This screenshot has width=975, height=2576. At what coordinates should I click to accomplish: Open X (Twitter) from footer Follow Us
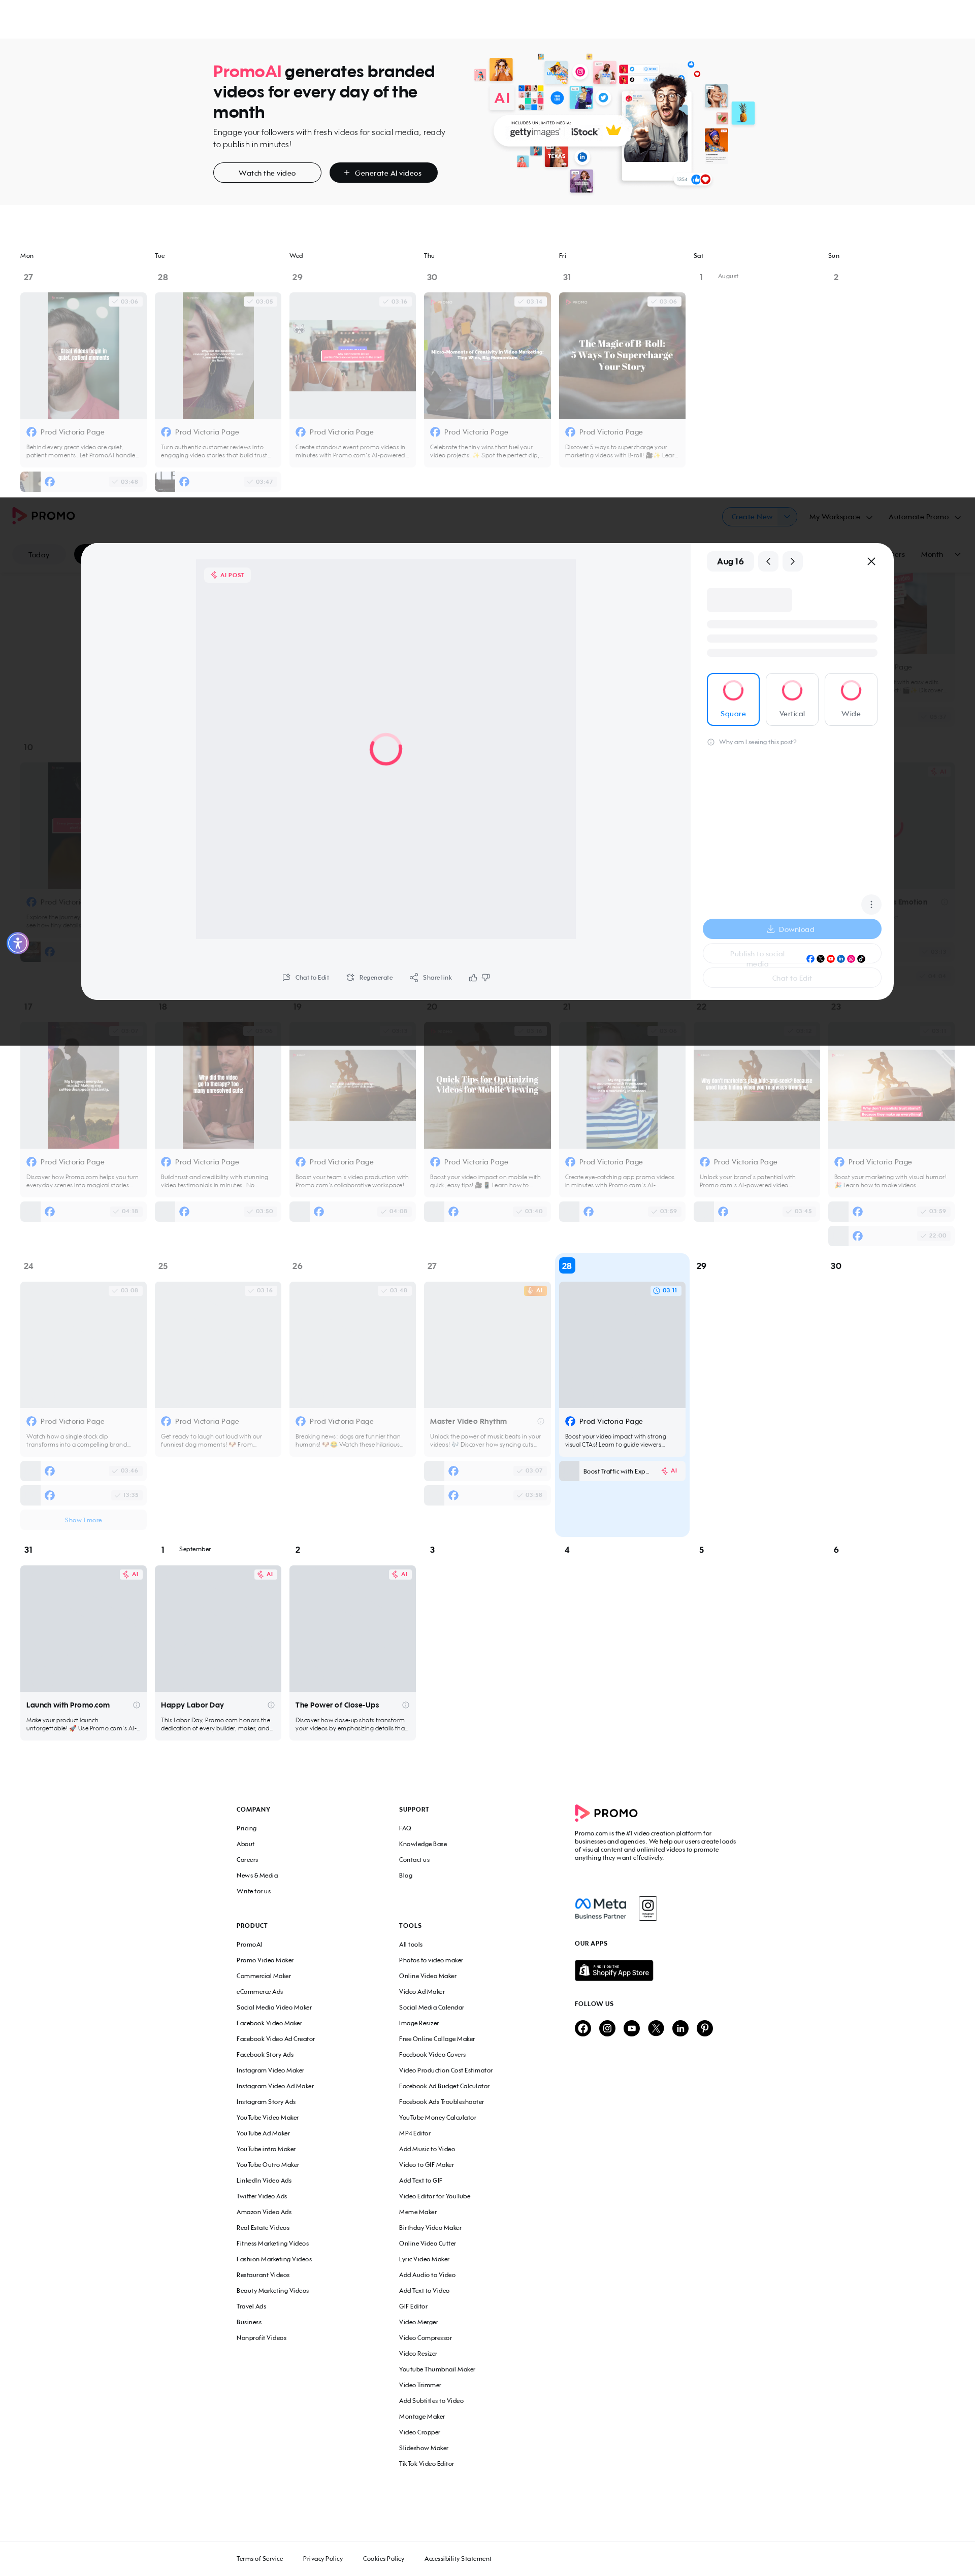[x=656, y=2028]
